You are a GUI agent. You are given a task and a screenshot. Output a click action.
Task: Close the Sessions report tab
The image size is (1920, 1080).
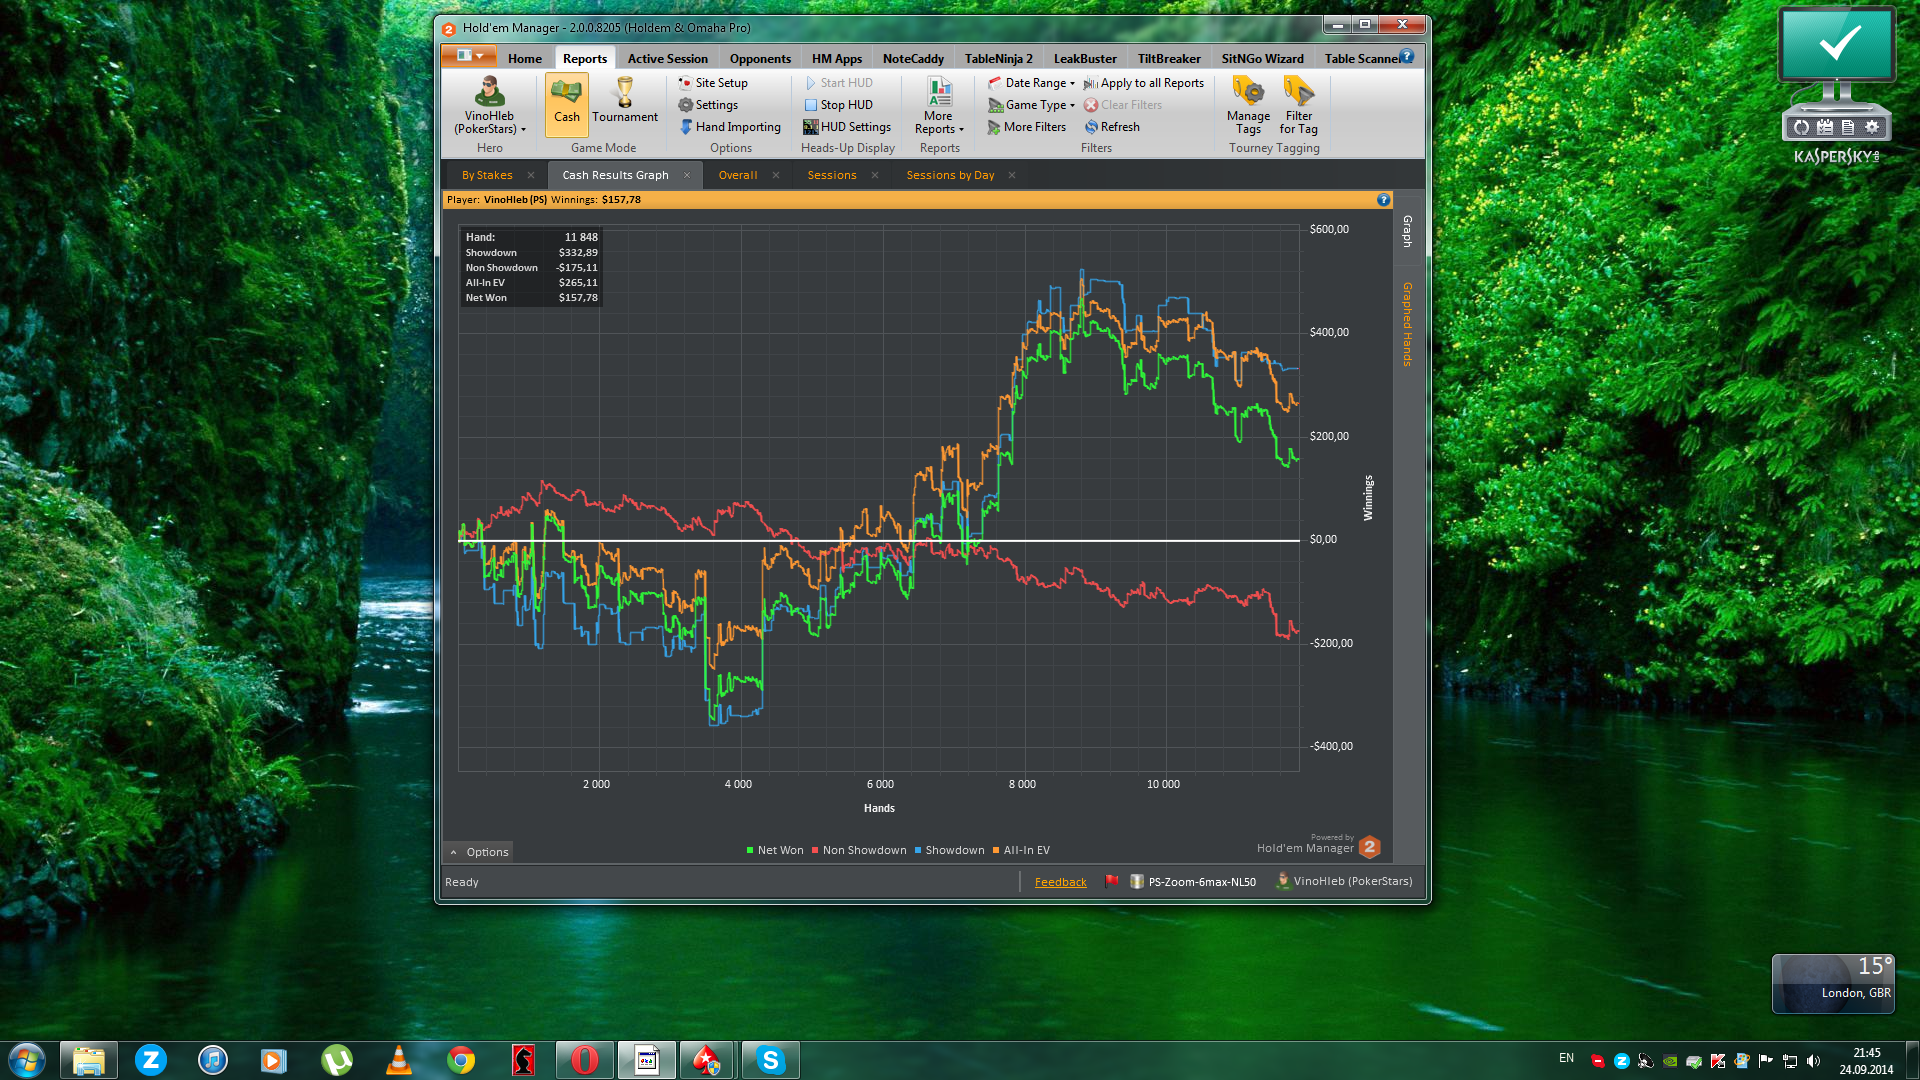point(875,175)
